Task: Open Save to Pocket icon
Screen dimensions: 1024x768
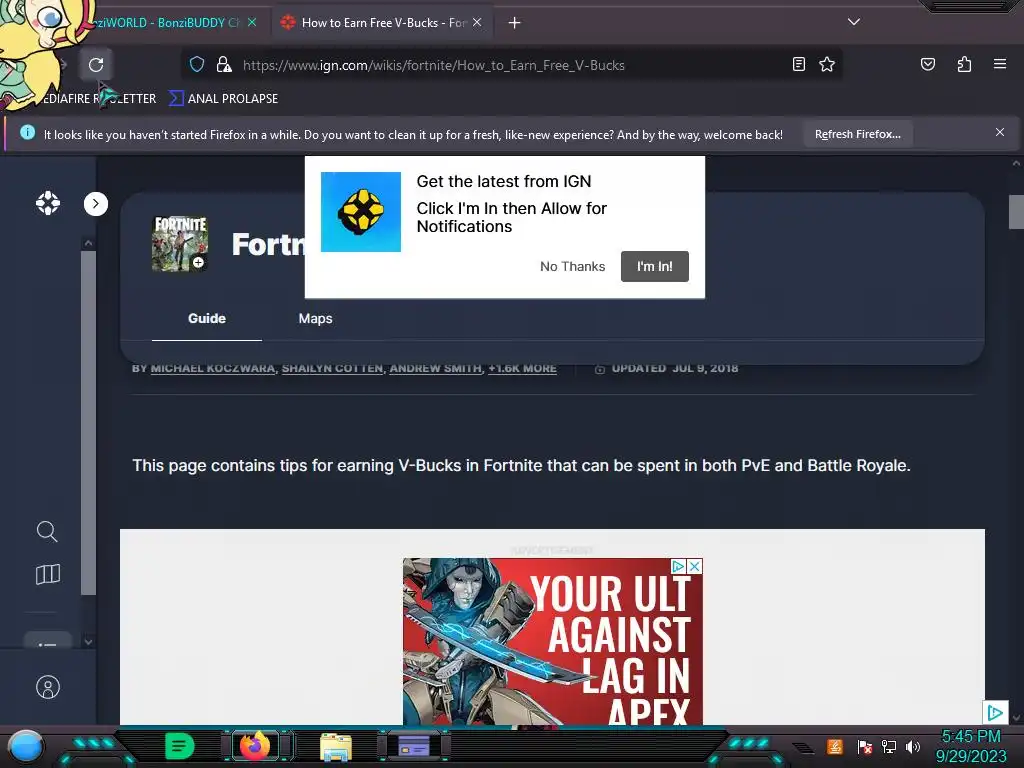Action: coord(927,64)
